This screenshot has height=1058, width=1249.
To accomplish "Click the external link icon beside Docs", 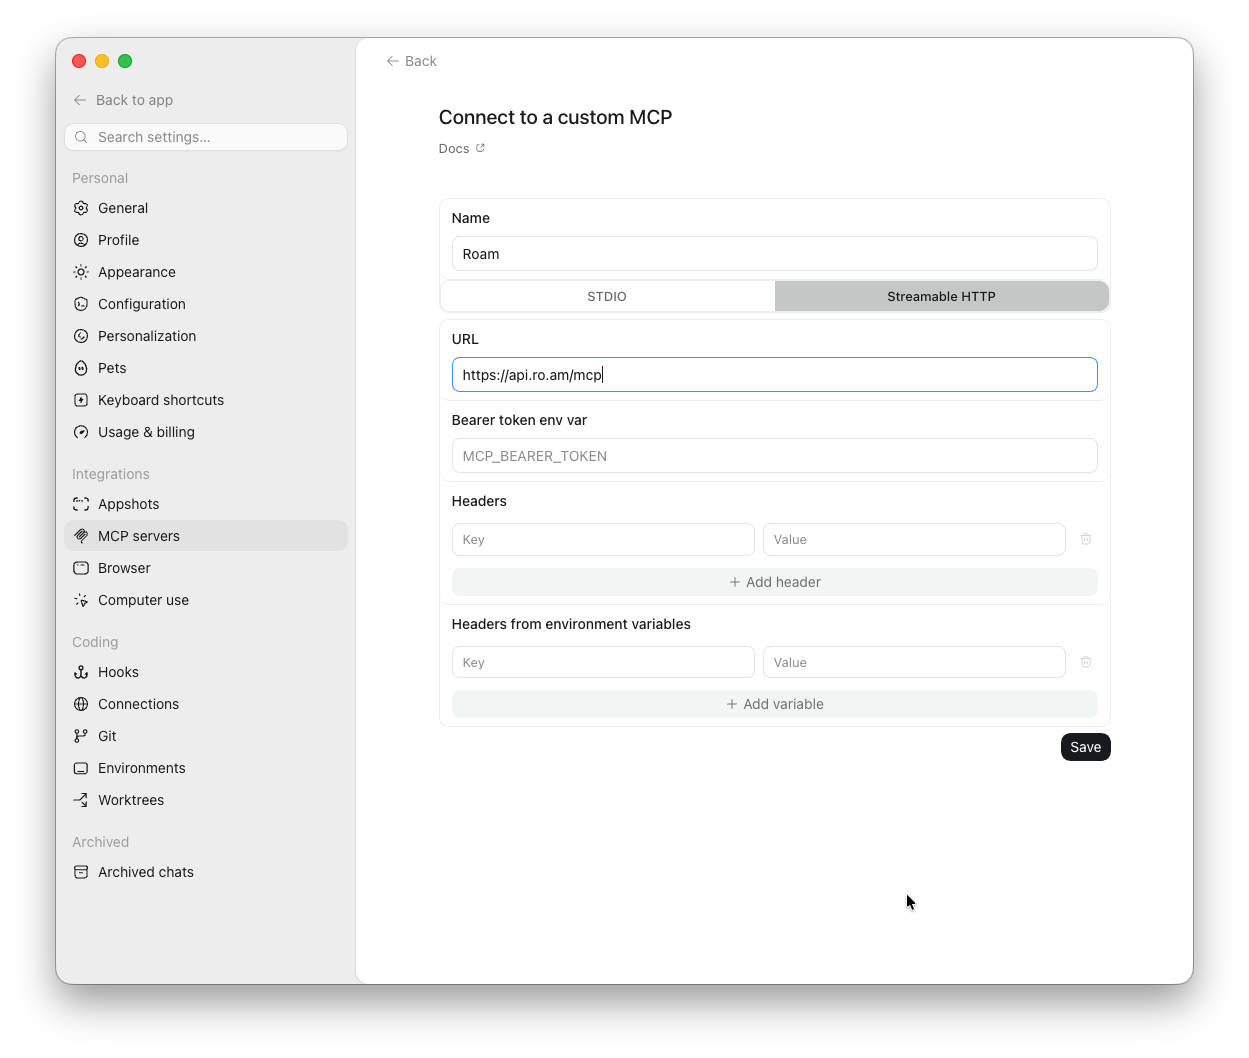I will pos(480,148).
